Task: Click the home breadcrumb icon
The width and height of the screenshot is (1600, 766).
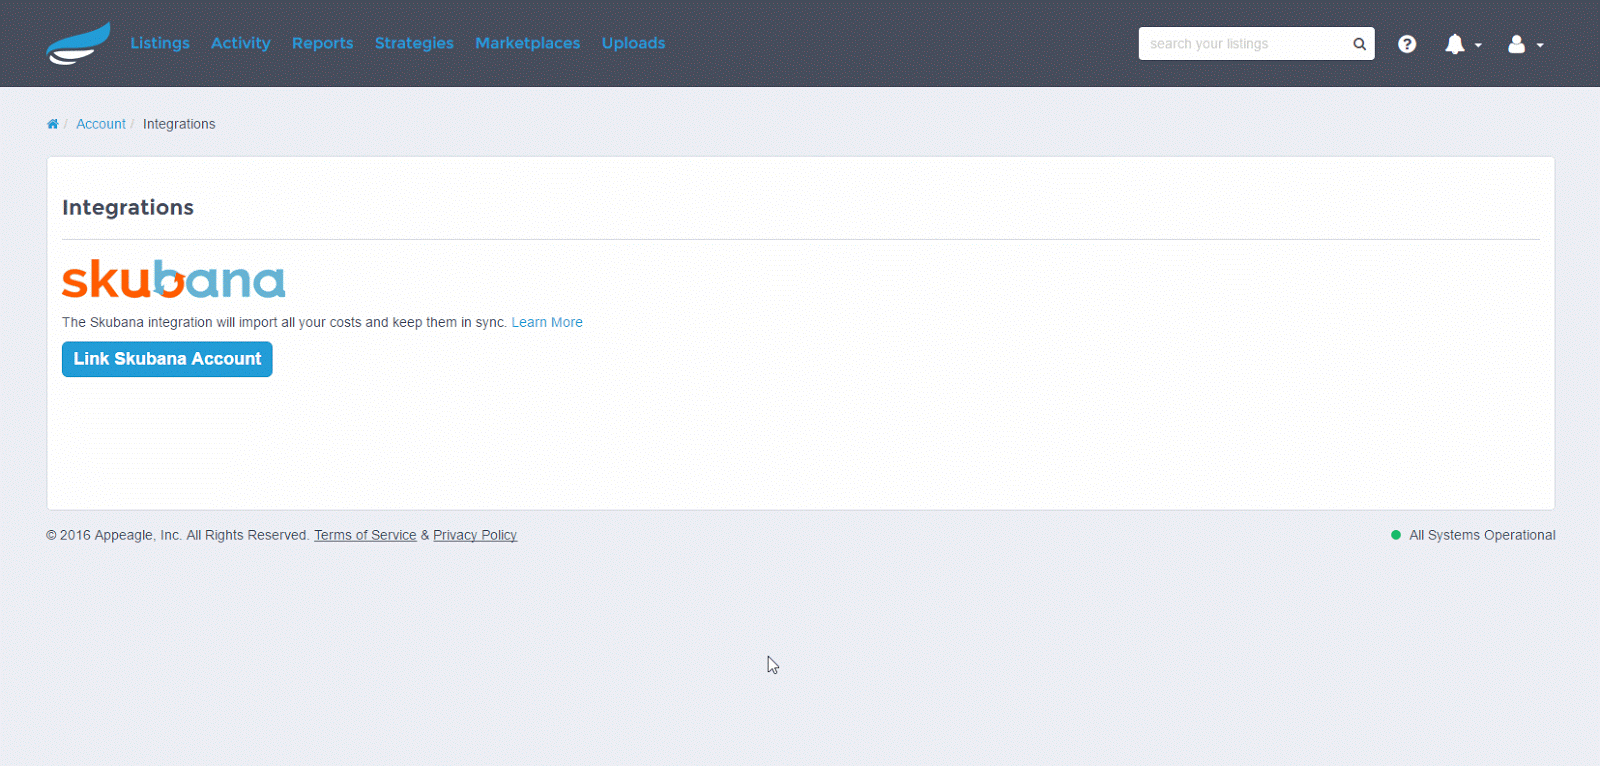Action: pyautogui.click(x=52, y=124)
